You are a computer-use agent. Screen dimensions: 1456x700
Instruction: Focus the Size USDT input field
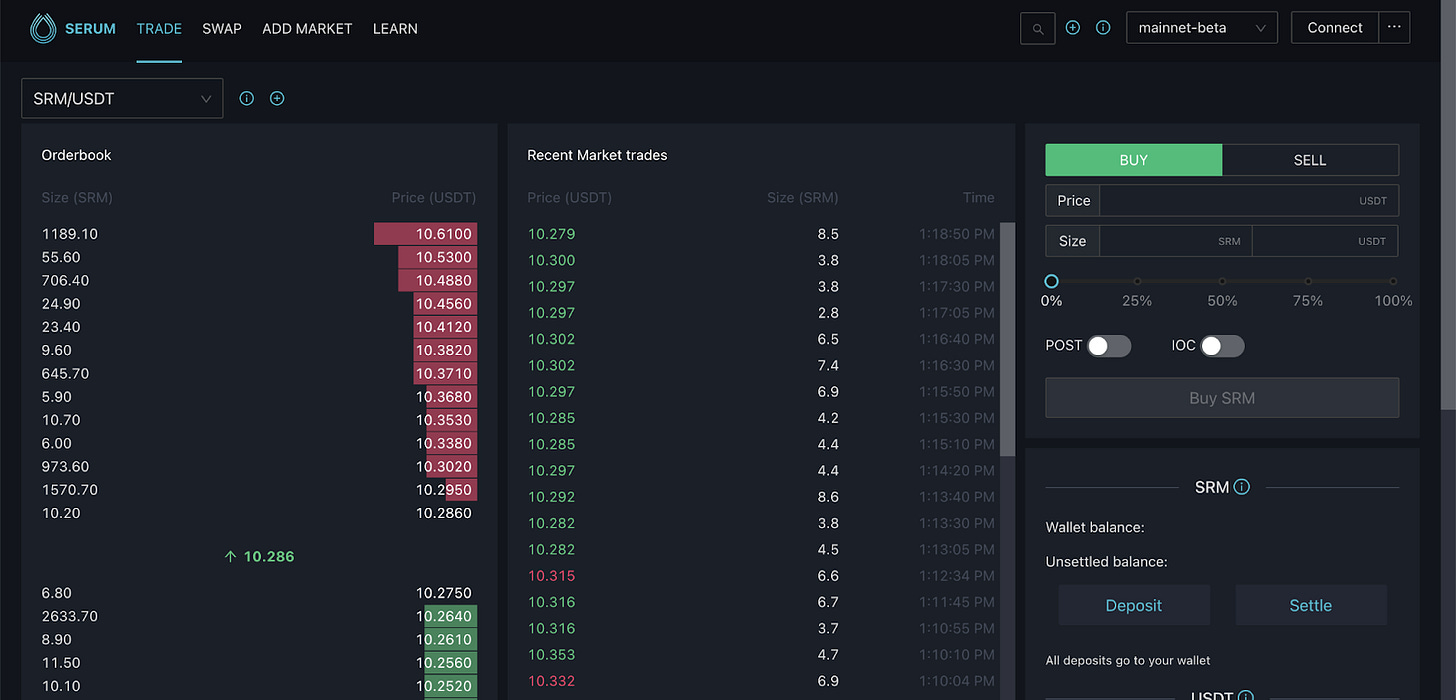pyautogui.click(x=1325, y=241)
